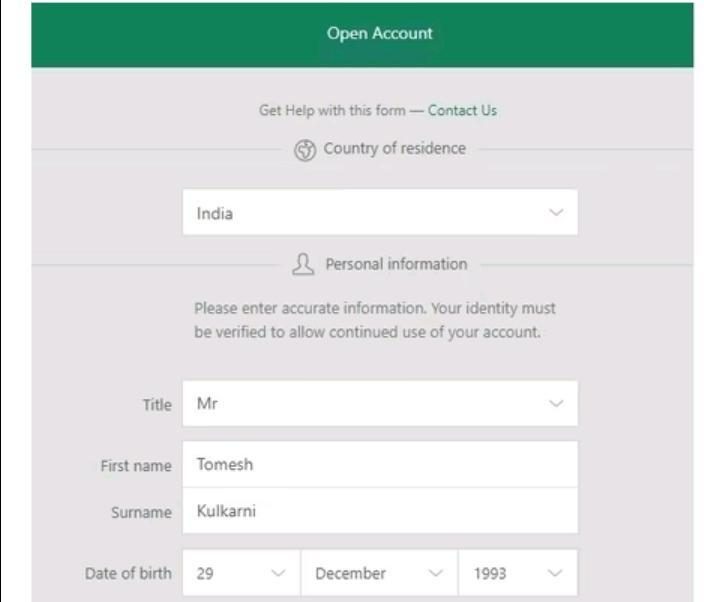Click the Get Help with this form text
Viewport: 704px width, 602px height.
tap(332, 110)
